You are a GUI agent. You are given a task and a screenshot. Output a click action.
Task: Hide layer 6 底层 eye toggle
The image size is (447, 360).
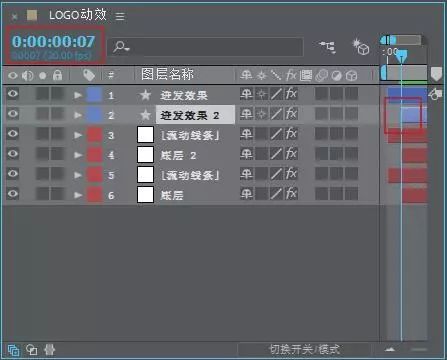pyautogui.click(x=13, y=194)
